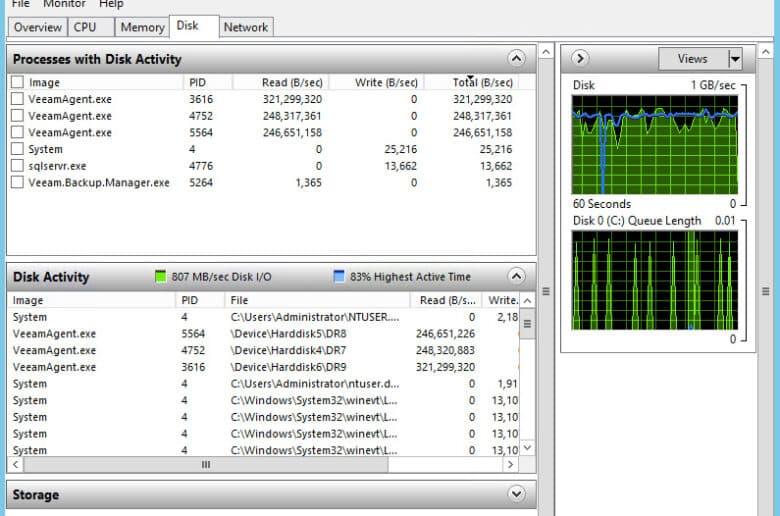Viewport: 780px width, 516px height.
Task: Switch to the Memory tab
Action: click(142, 27)
